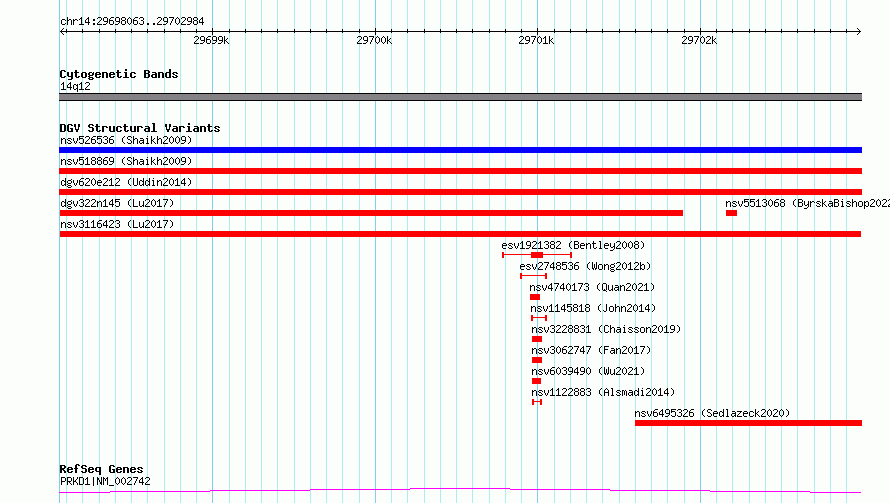
Task: Open the nsv6495326 (Sedlazeck2020) label
Action: pyautogui.click(x=712, y=413)
